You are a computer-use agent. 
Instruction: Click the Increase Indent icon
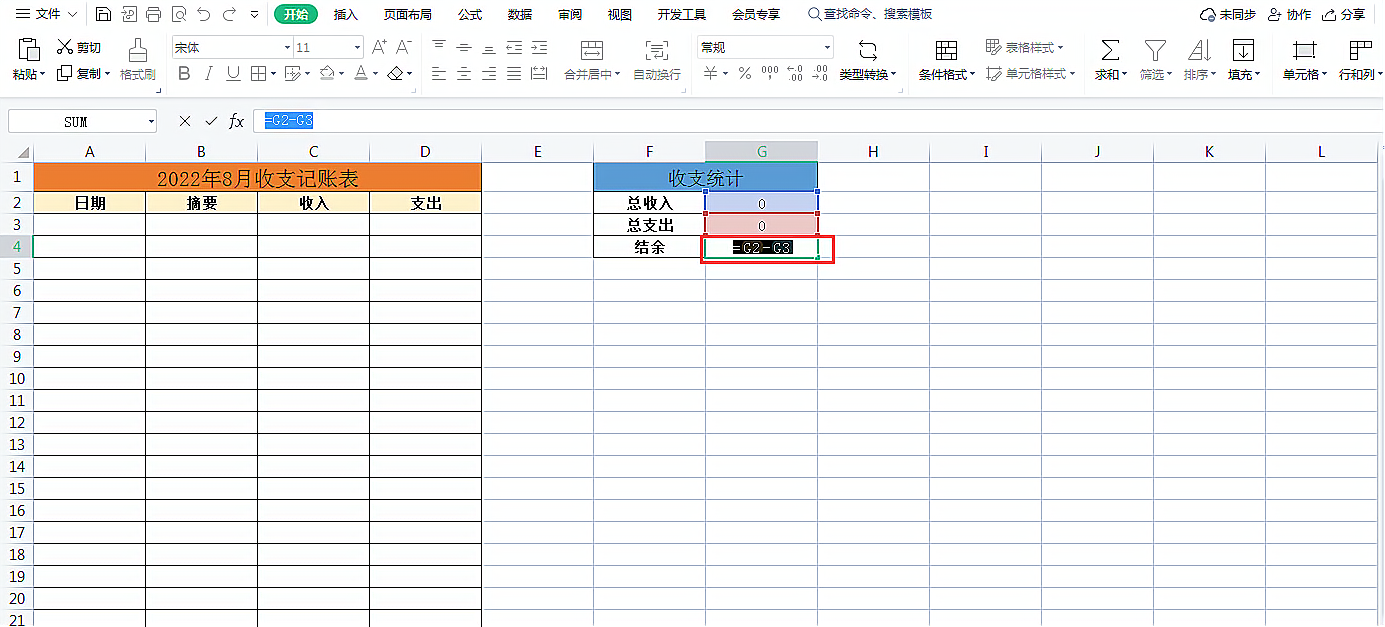(539, 47)
